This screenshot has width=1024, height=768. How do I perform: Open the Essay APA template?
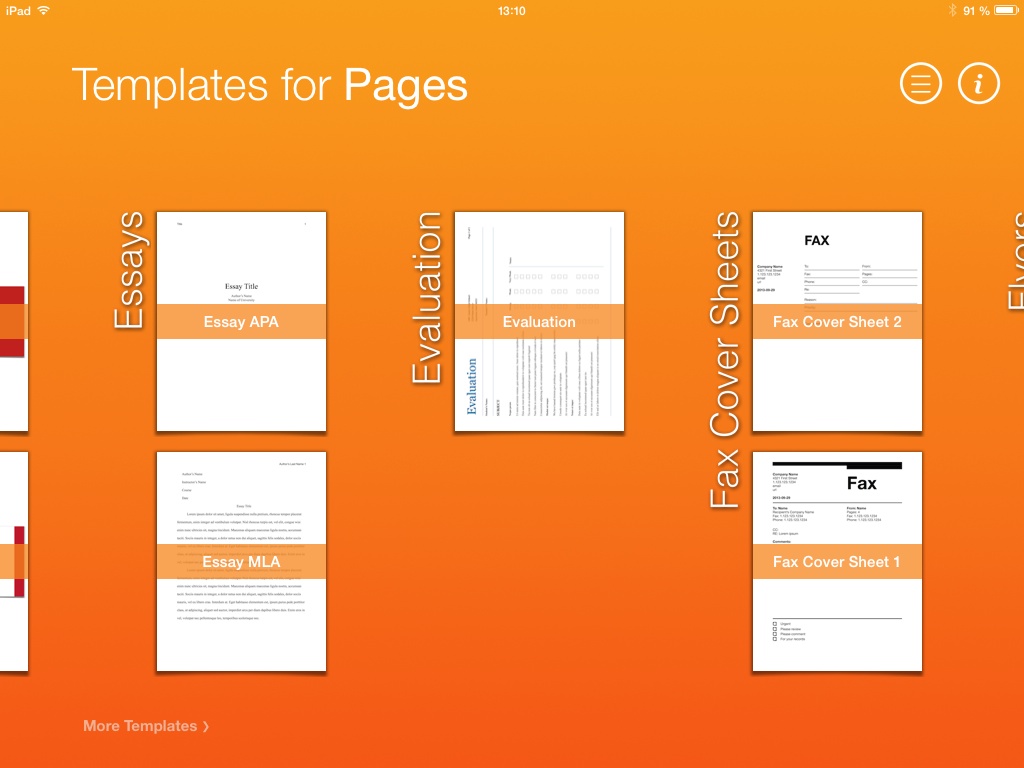[x=241, y=321]
